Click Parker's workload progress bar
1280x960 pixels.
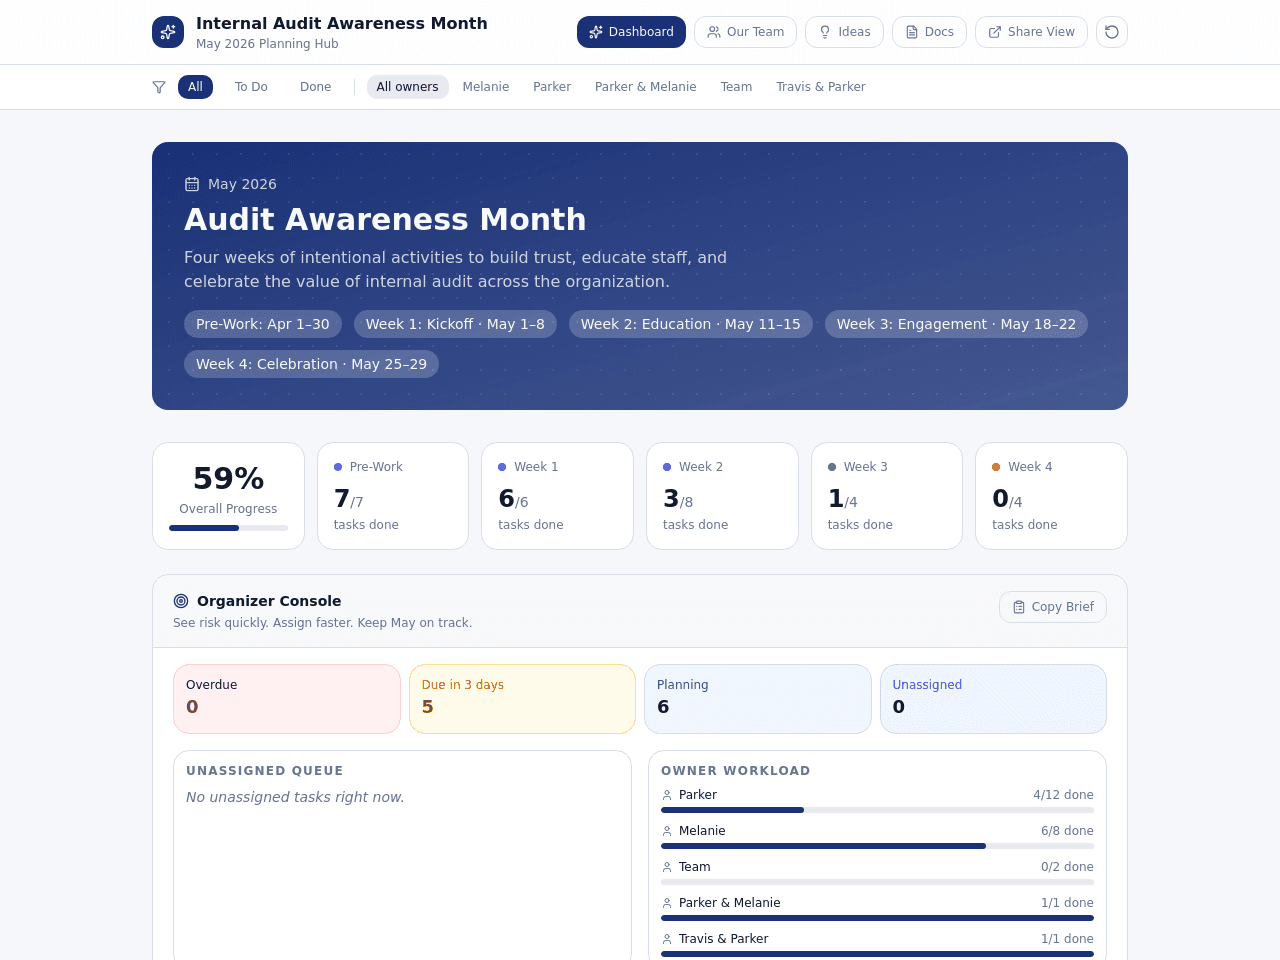click(877, 810)
